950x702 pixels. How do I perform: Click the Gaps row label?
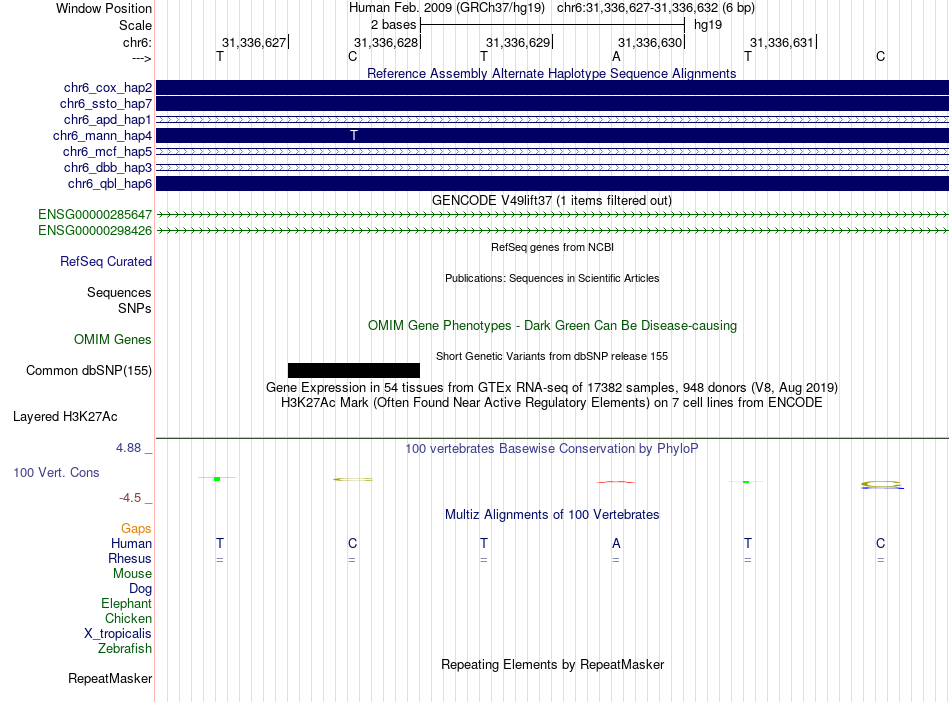tap(136, 529)
